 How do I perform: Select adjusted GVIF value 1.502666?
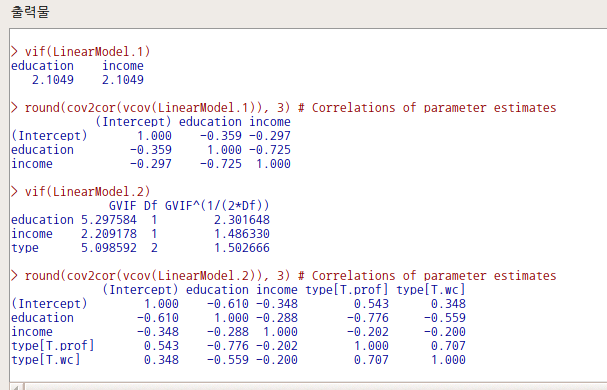click(x=242, y=248)
